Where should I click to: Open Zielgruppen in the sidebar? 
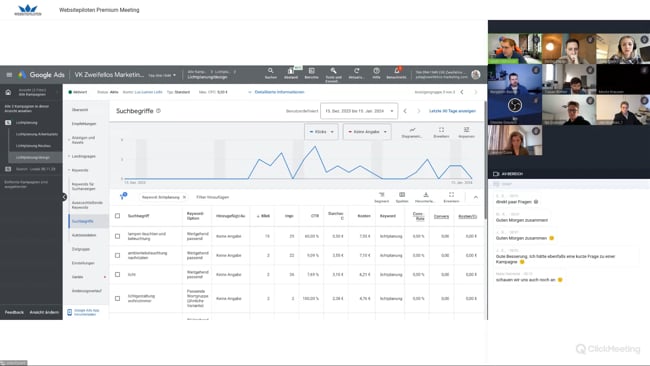click(81, 249)
